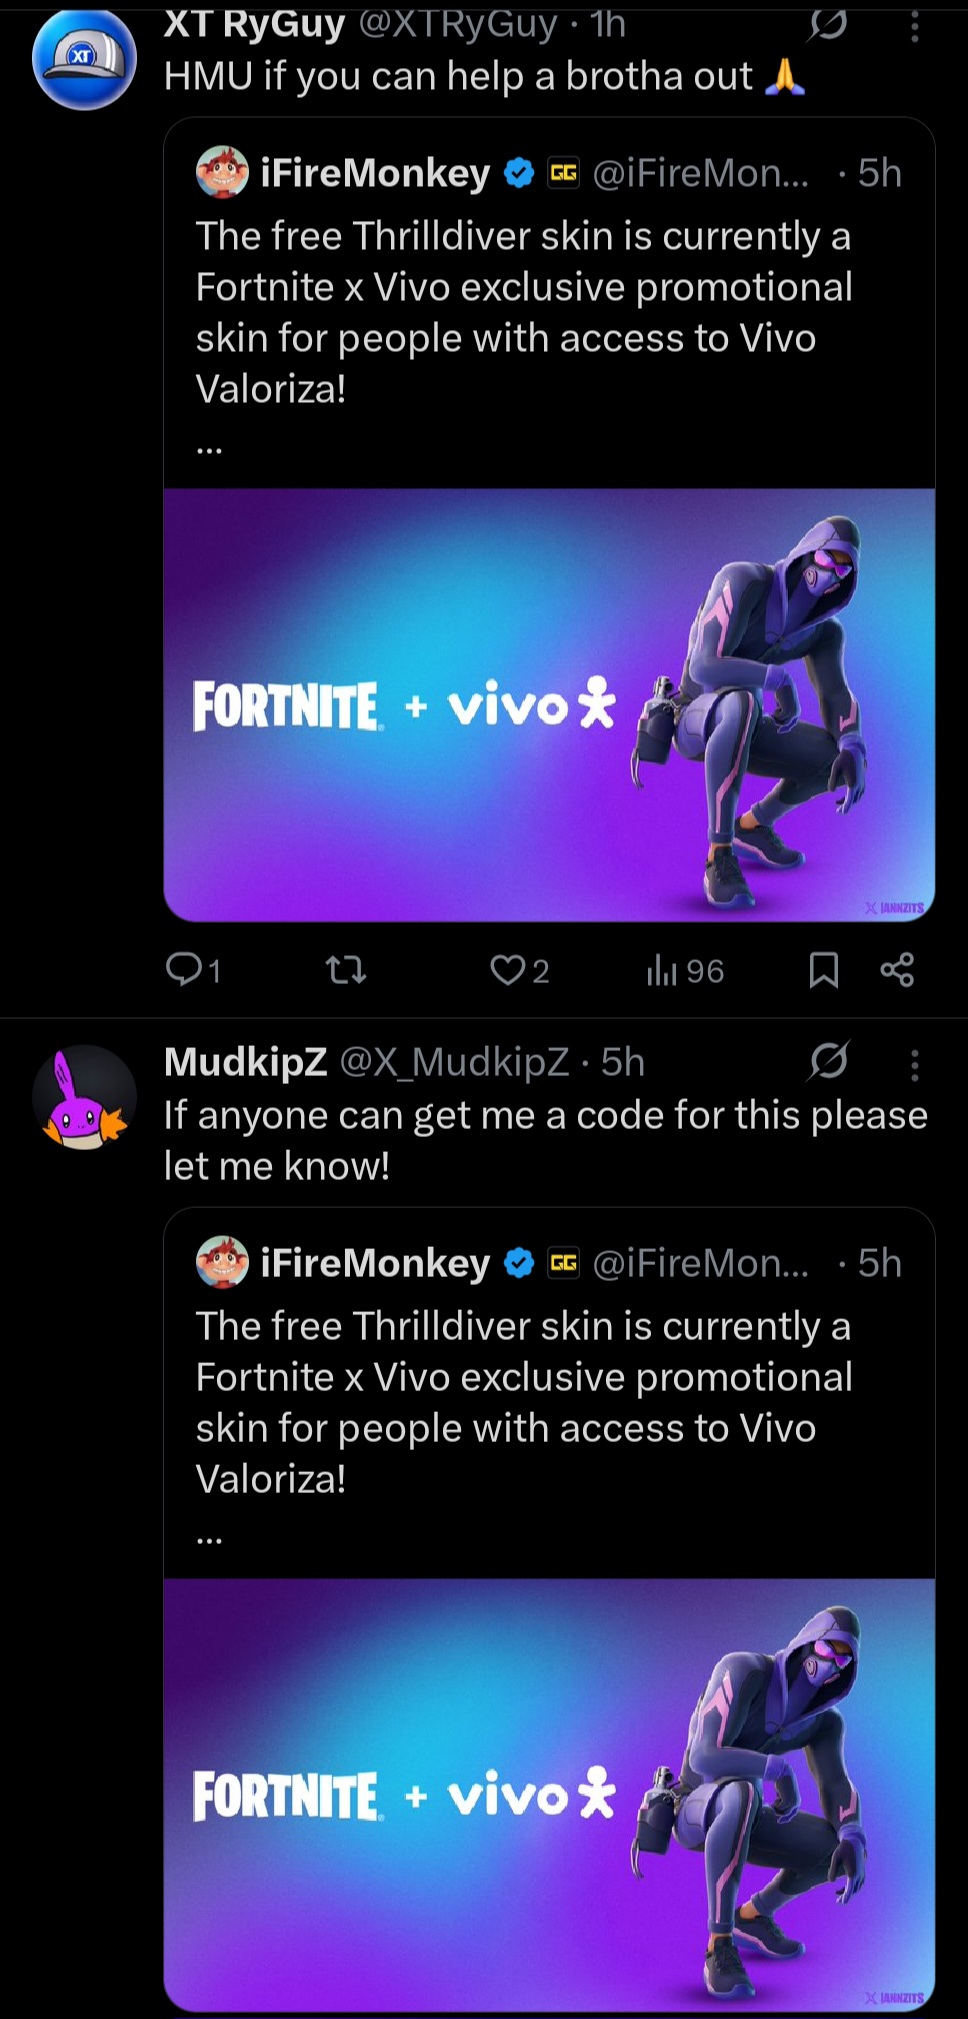Tap Grok icon on XT RyGuy's post
This screenshot has height=2019, width=968.
pyautogui.click(x=827, y=24)
